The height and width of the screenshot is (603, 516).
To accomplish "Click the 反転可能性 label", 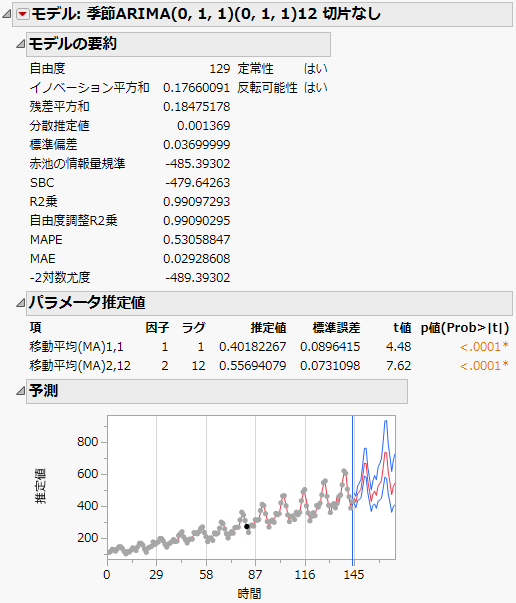I will [x=267, y=88].
